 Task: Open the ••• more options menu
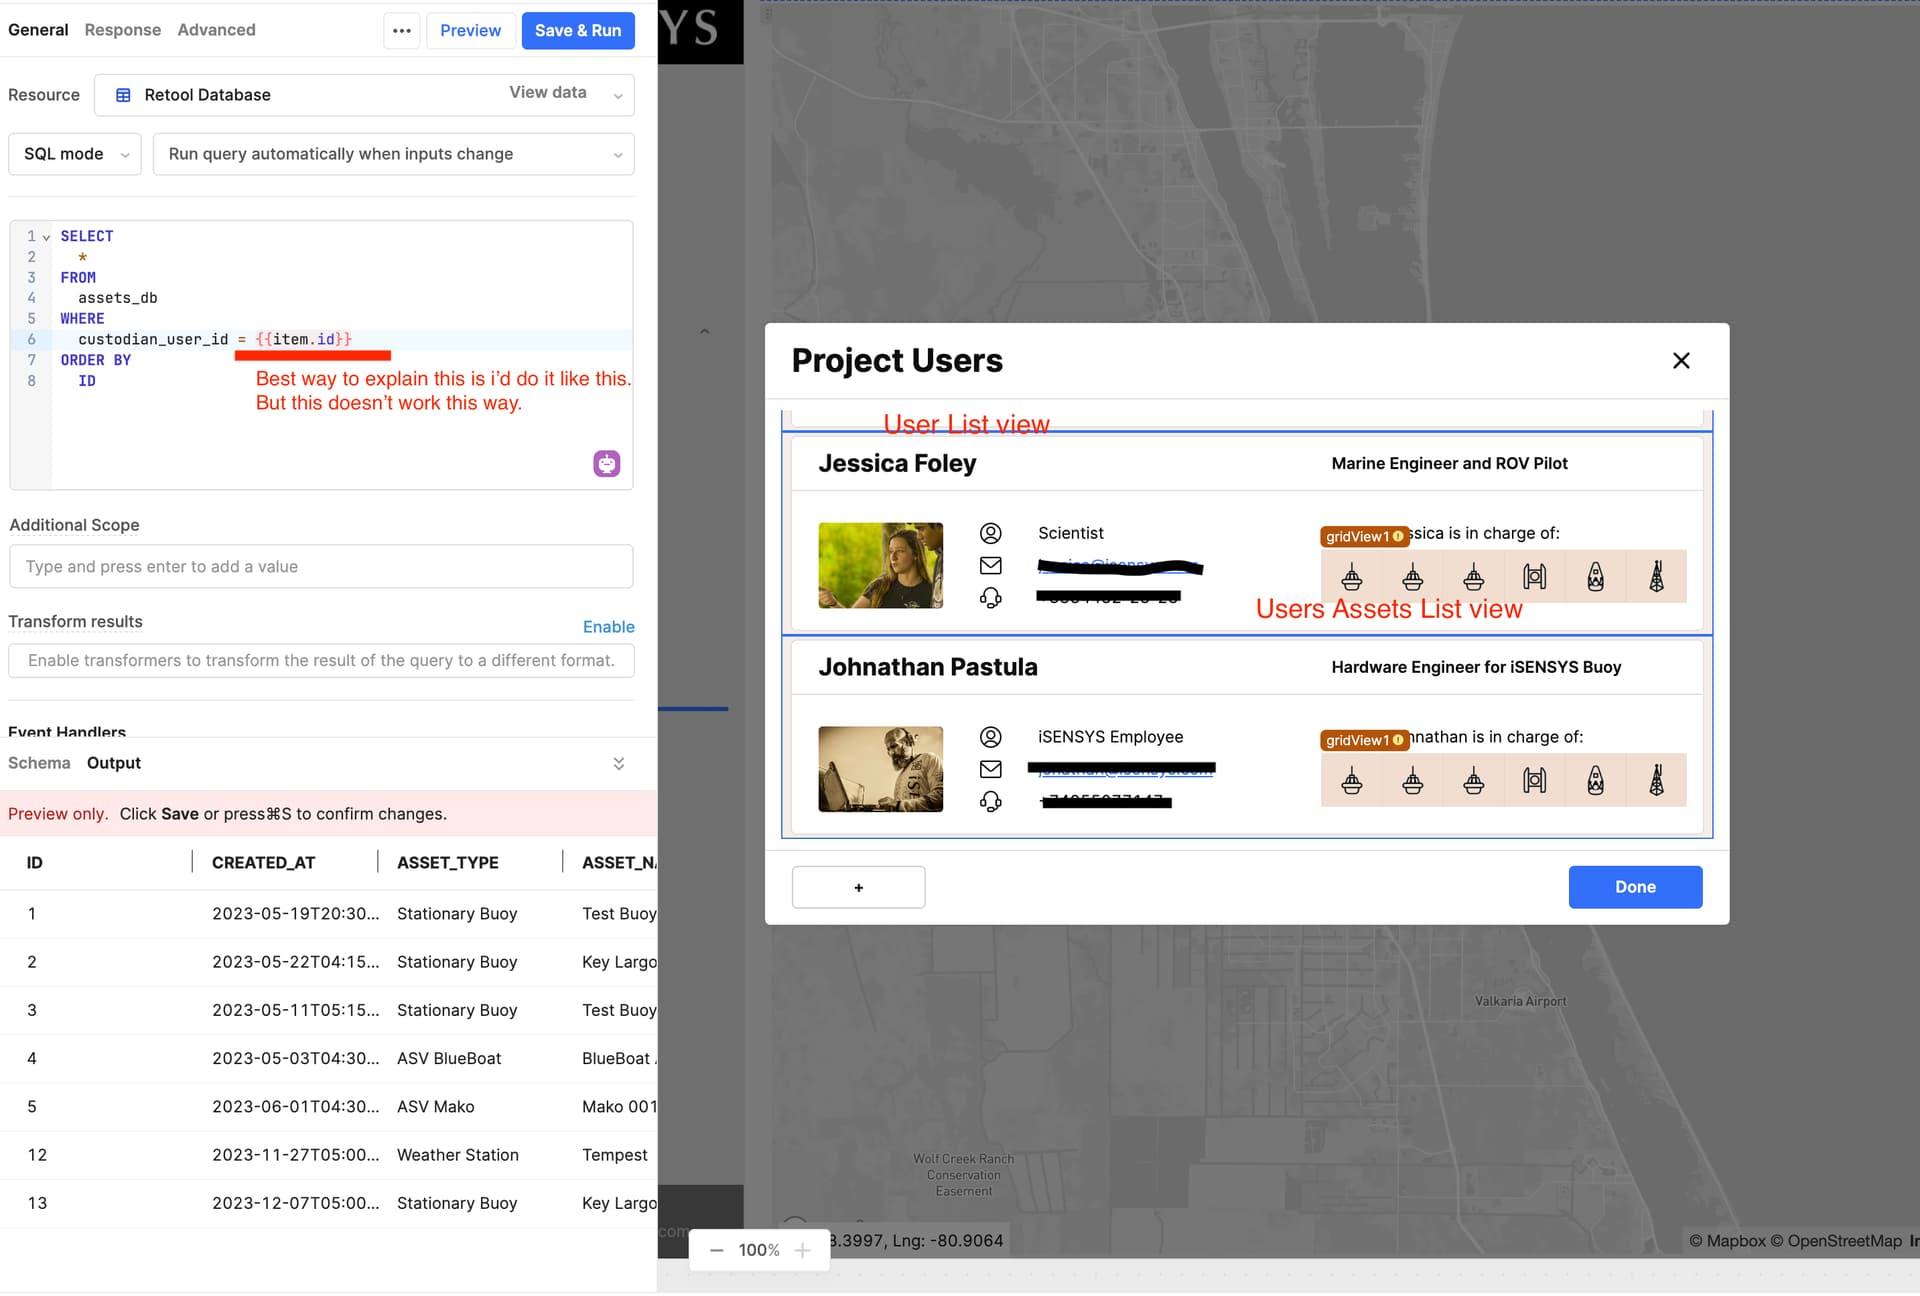[x=401, y=30]
